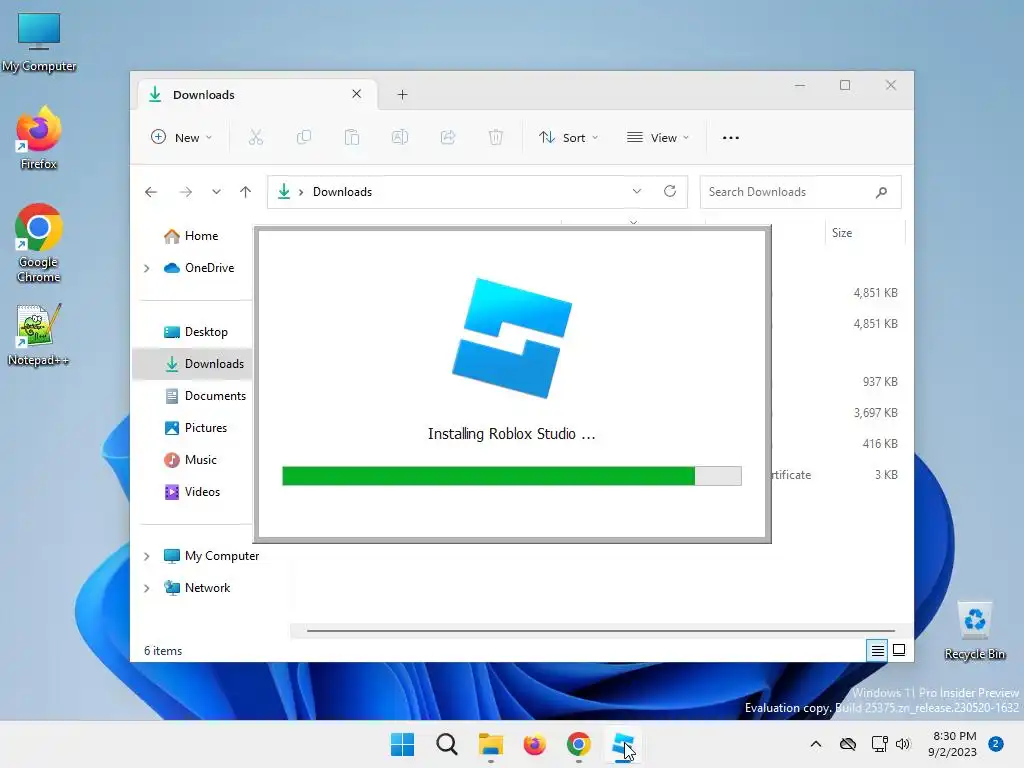1024x768 pixels.
Task: Click the Paste icon in Explorer toolbar
Action: pos(352,137)
